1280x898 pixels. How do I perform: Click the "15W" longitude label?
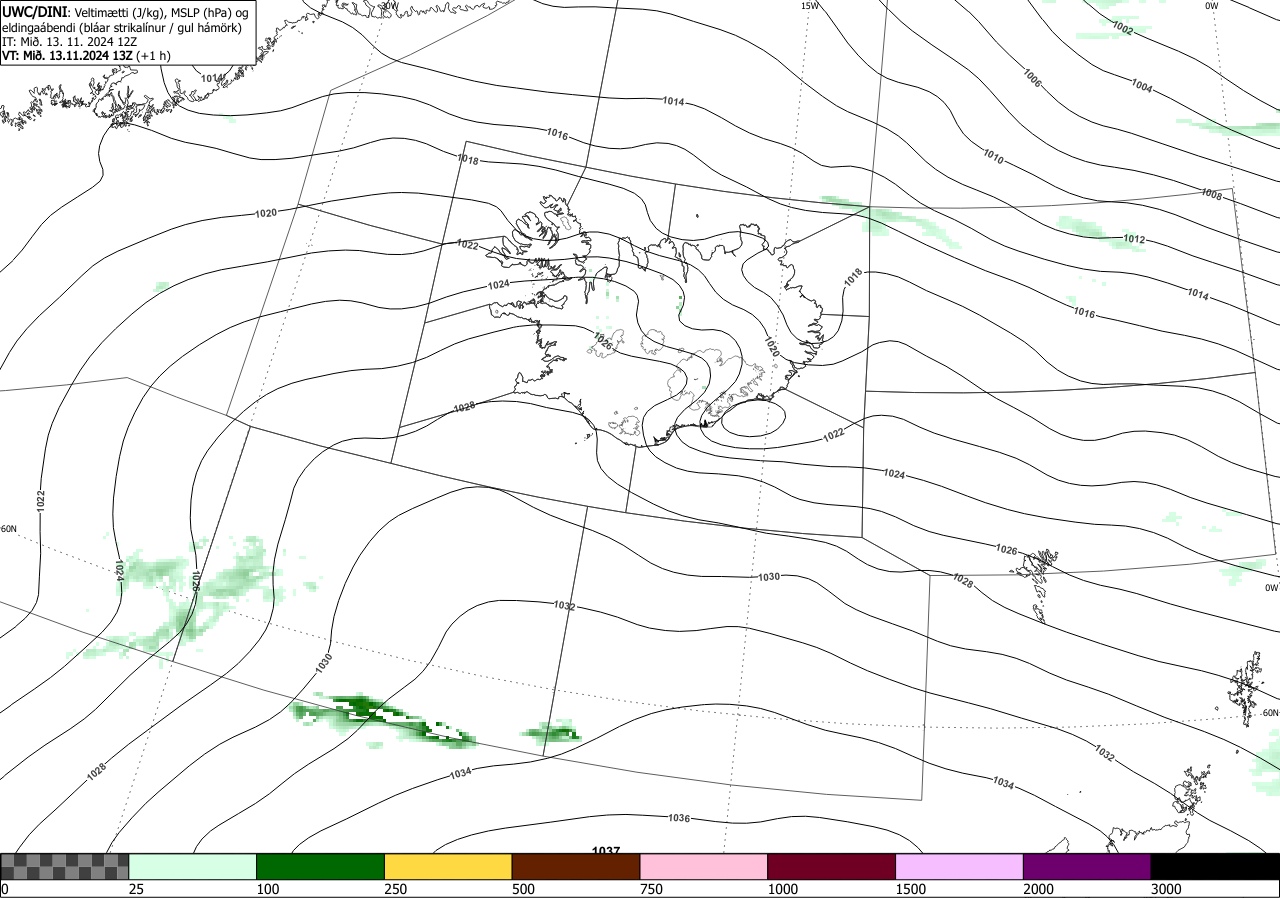point(809,6)
